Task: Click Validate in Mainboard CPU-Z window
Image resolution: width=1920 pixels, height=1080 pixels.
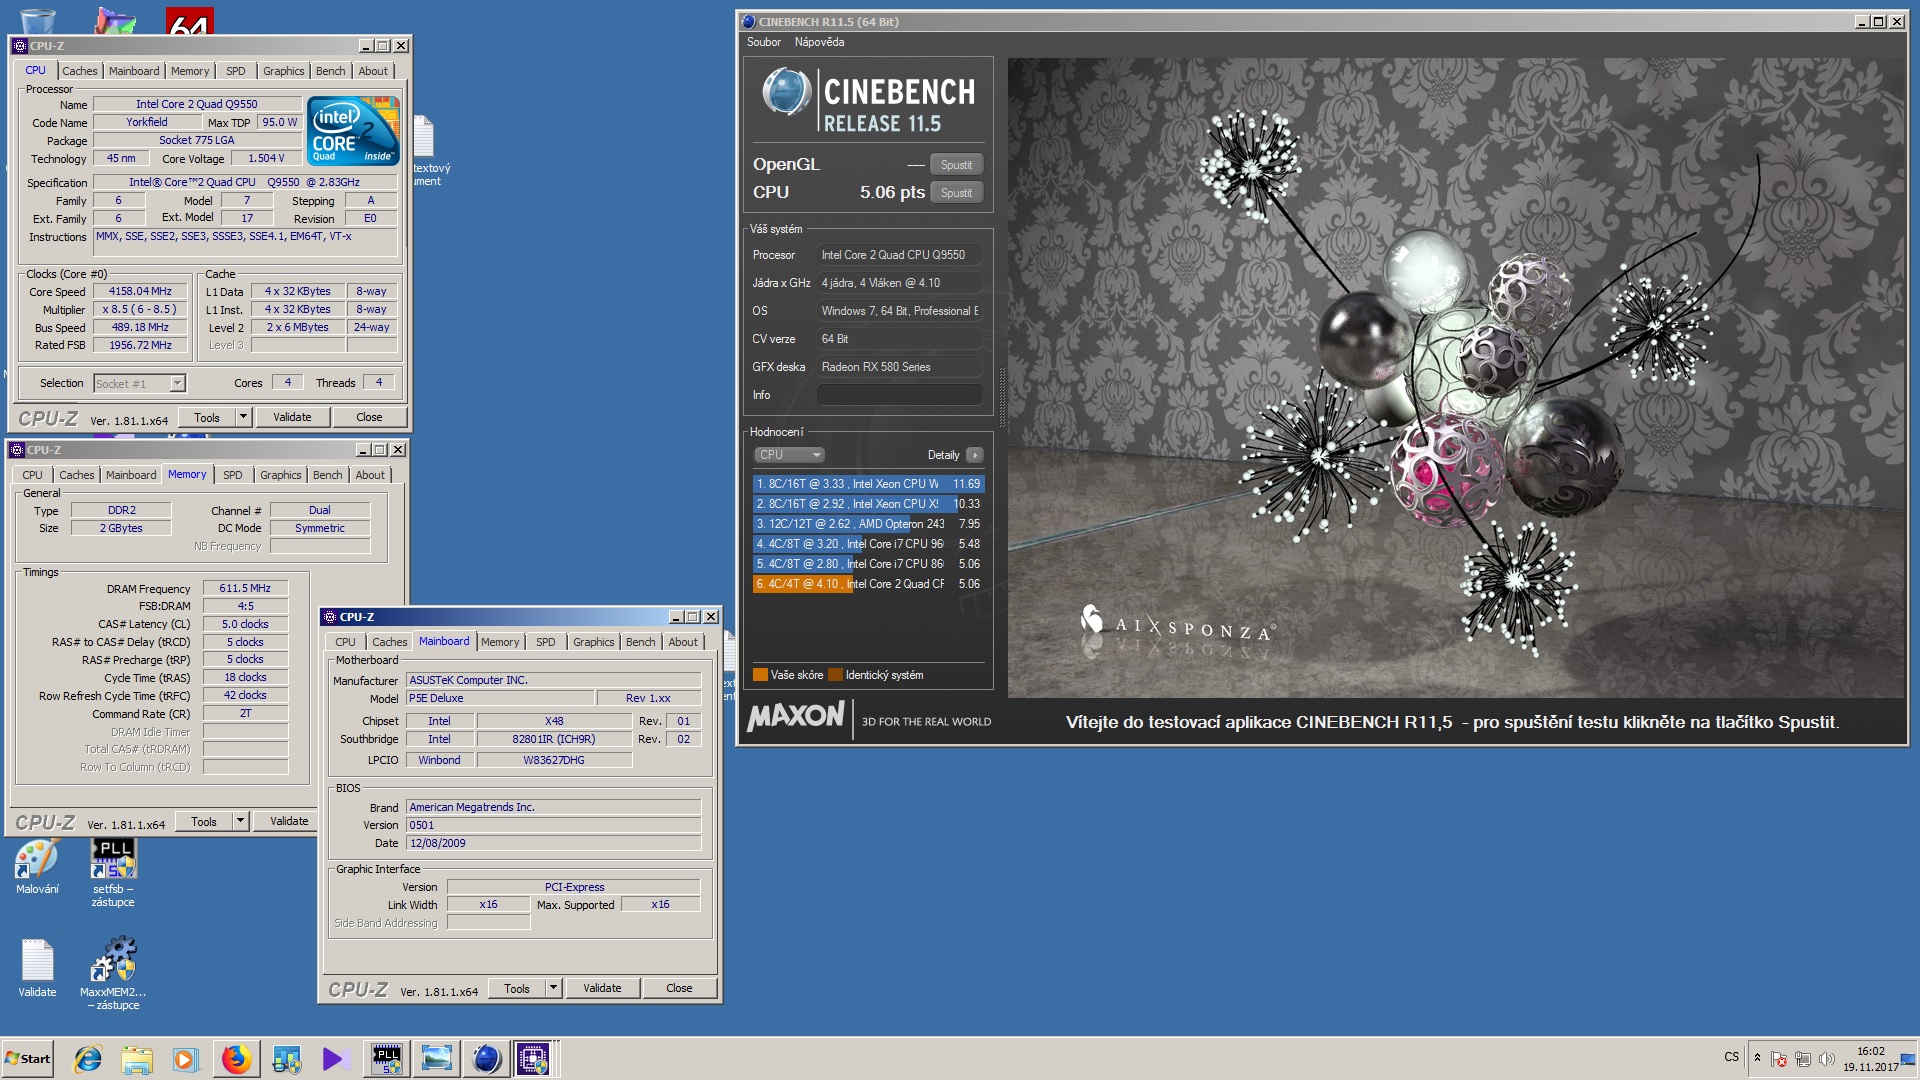Action: coord(602,988)
